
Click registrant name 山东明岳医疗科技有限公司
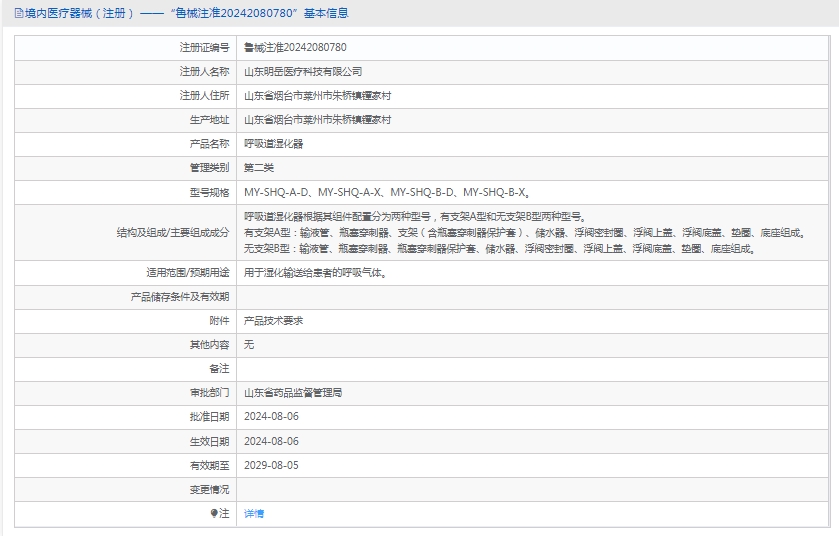(303, 71)
